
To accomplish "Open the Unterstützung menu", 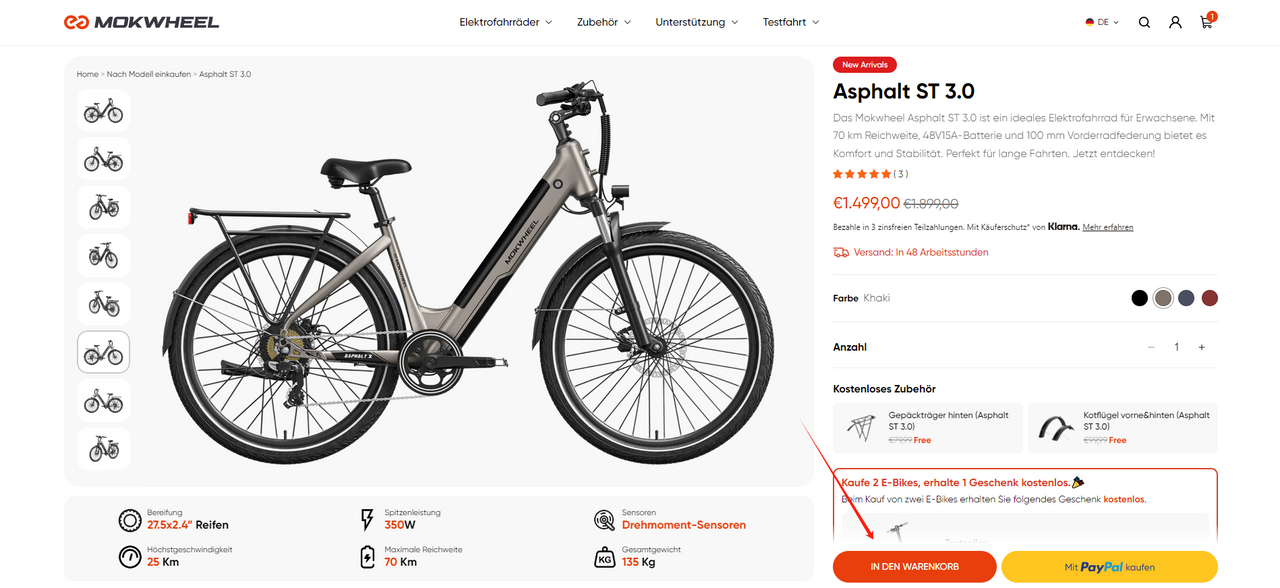I will point(696,22).
